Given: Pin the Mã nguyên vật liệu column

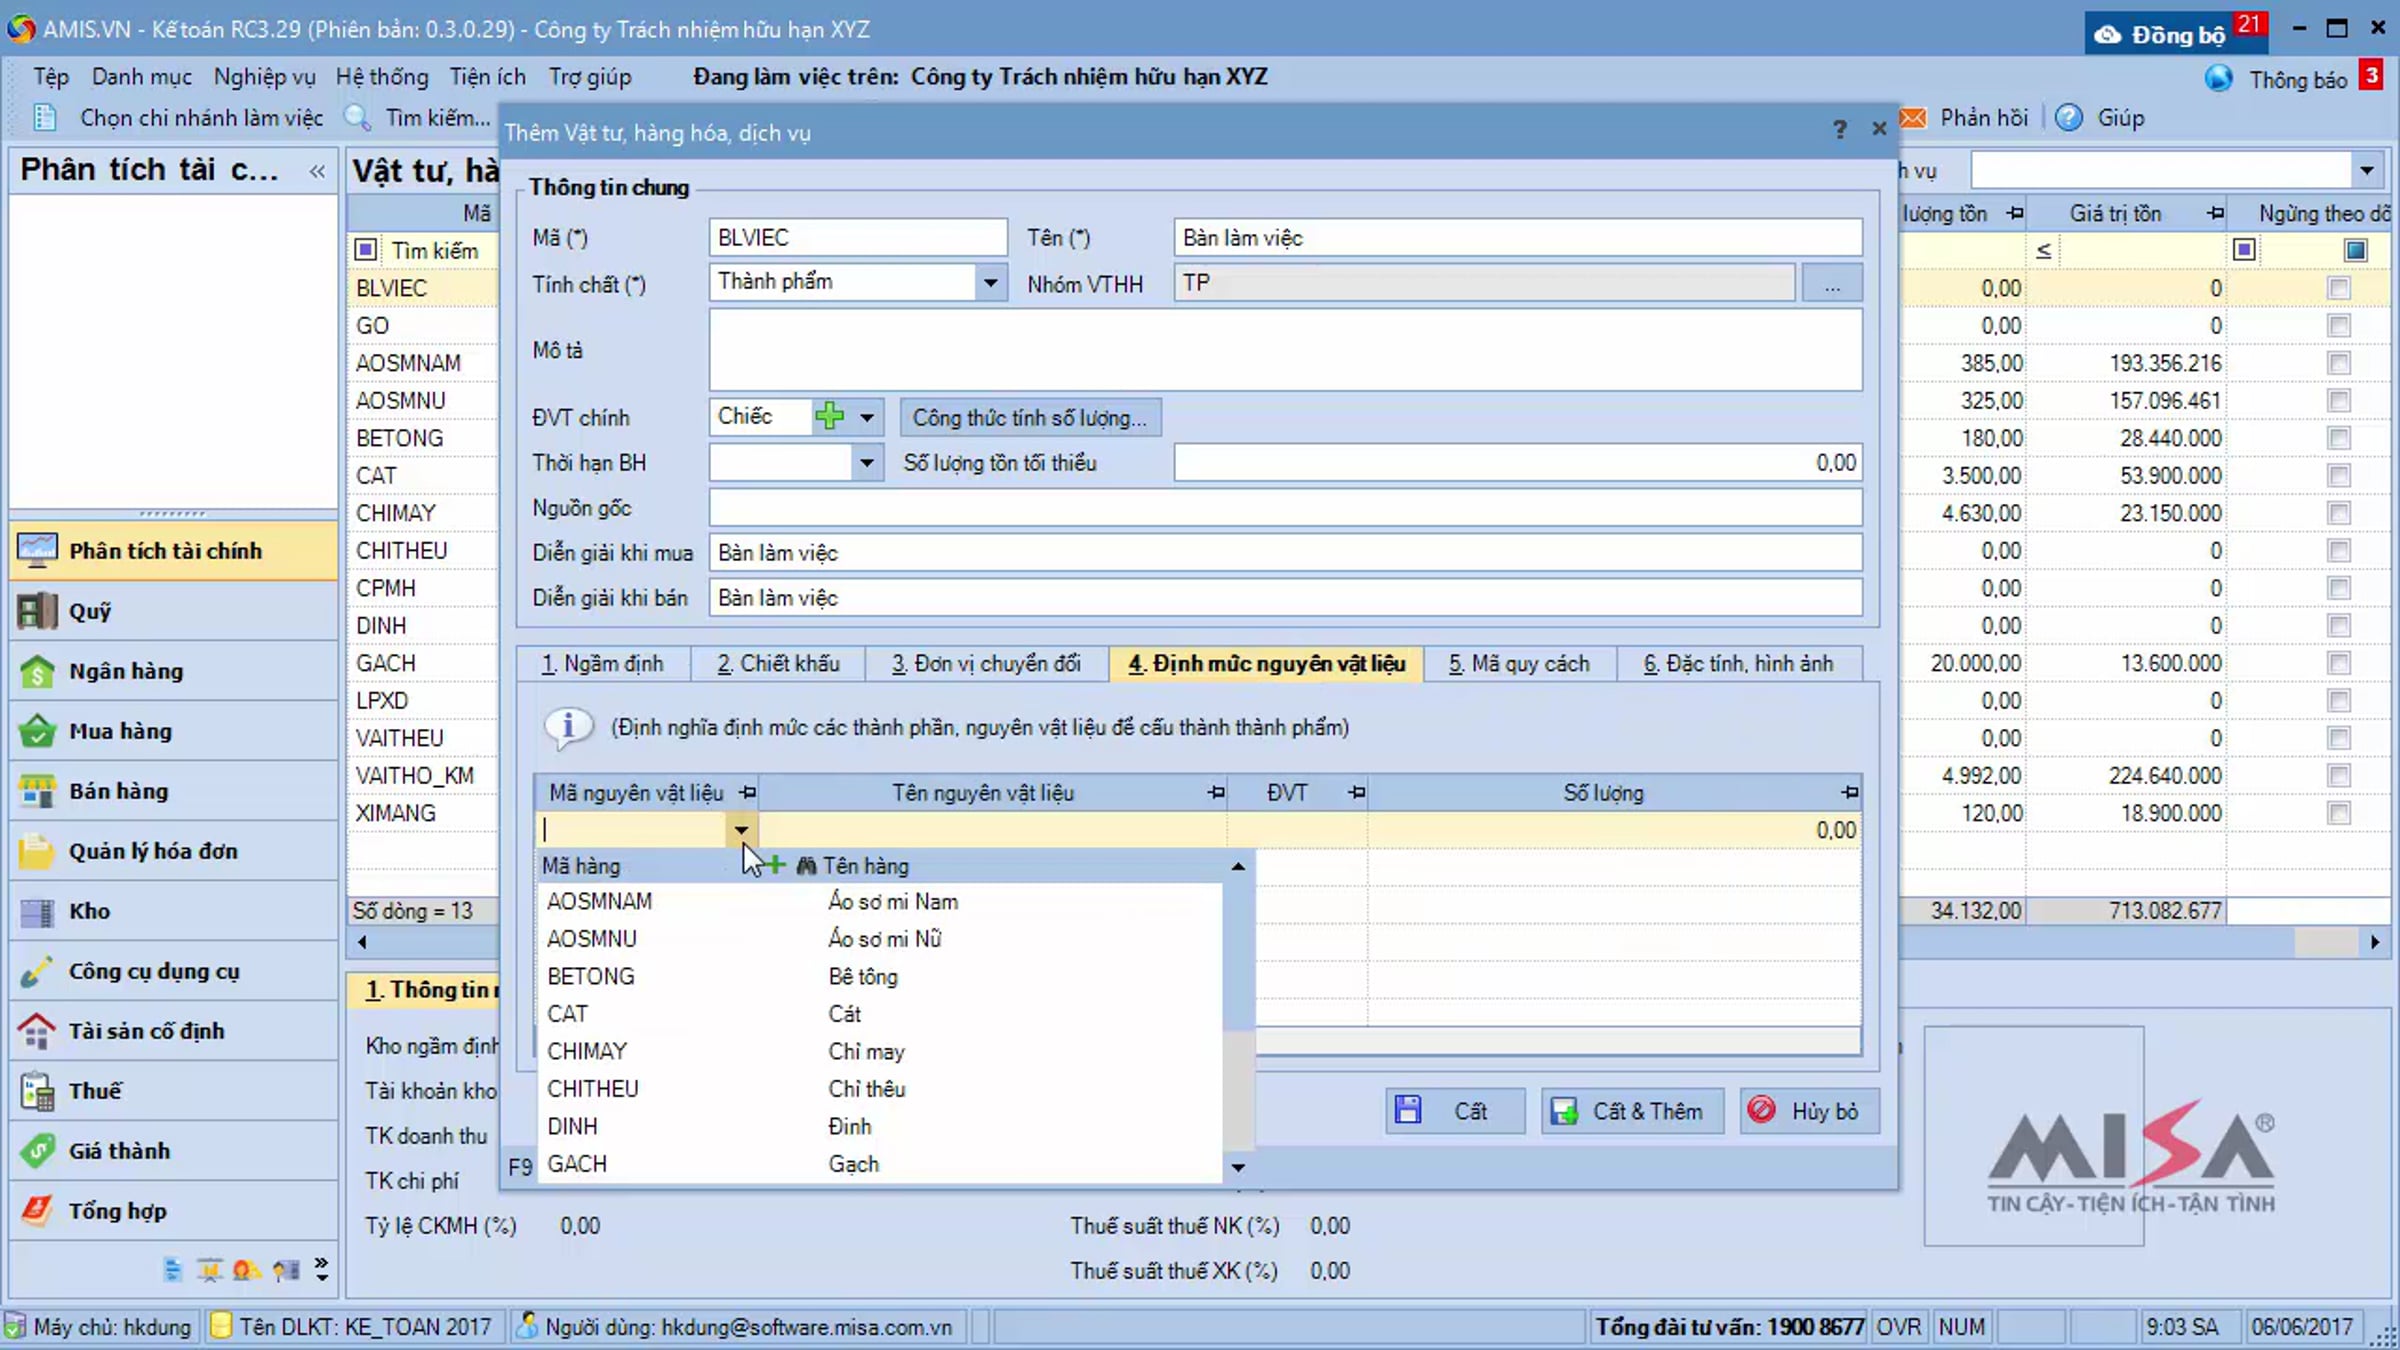Looking at the screenshot, I should pyautogui.click(x=747, y=793).
